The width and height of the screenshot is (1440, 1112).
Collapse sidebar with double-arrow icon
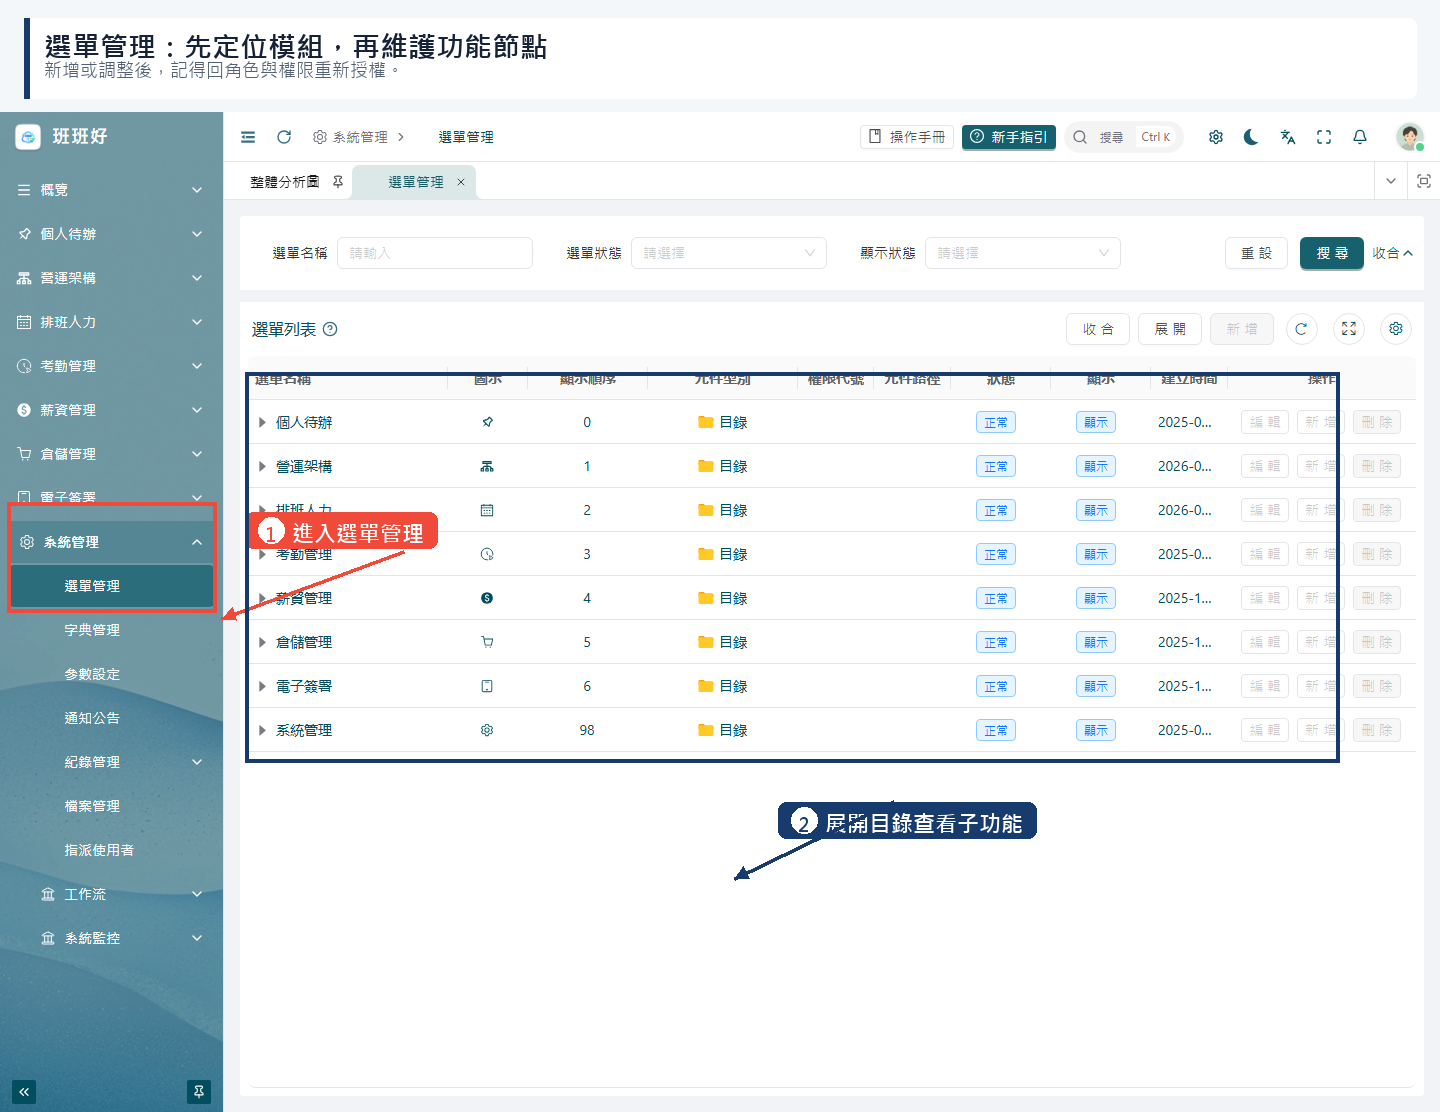click(x=24, y=1092)
